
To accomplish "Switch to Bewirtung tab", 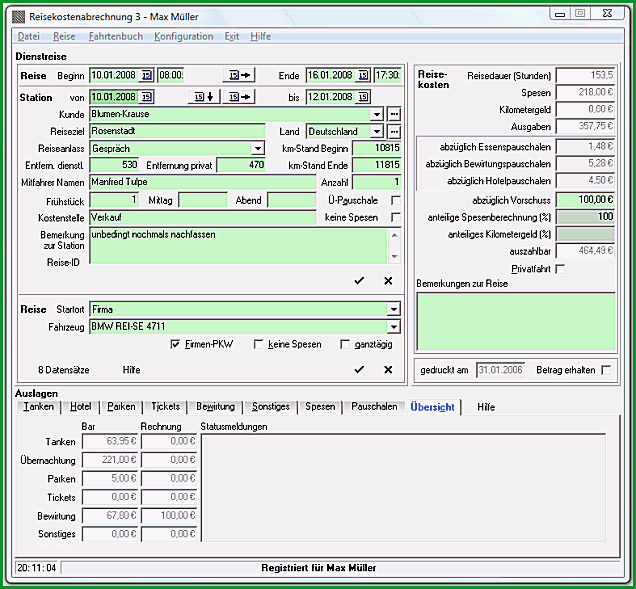I will (215, 407).
